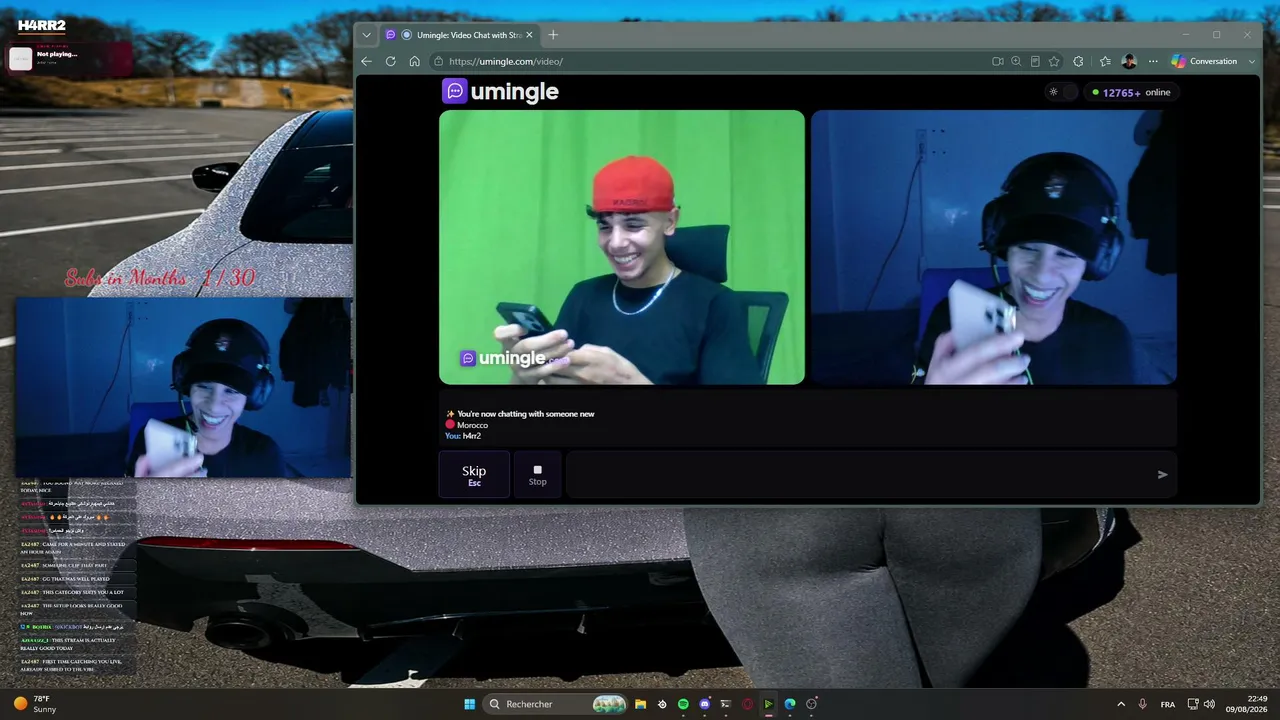This screenshot has height=720, width=1280.
Task: Open the favorites list
Action: pos(1105,61)
